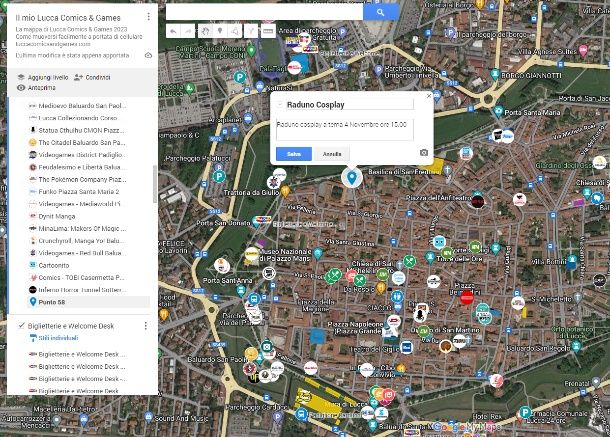
Task: Click the cloud saved-status icon
Action: pyautogui.click(x=148, y=55)
